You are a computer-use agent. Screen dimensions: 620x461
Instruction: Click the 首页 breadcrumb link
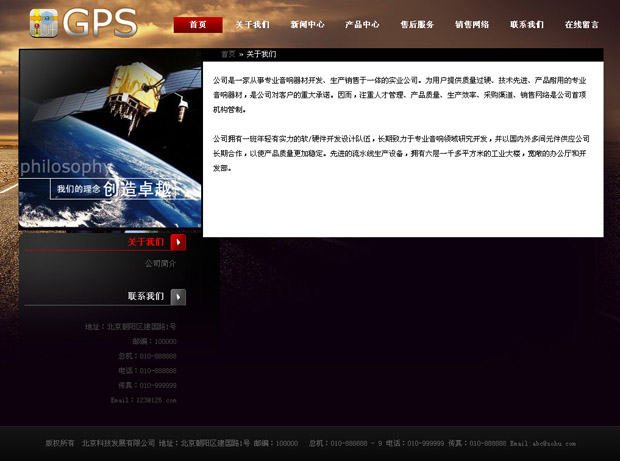point(228,54)
